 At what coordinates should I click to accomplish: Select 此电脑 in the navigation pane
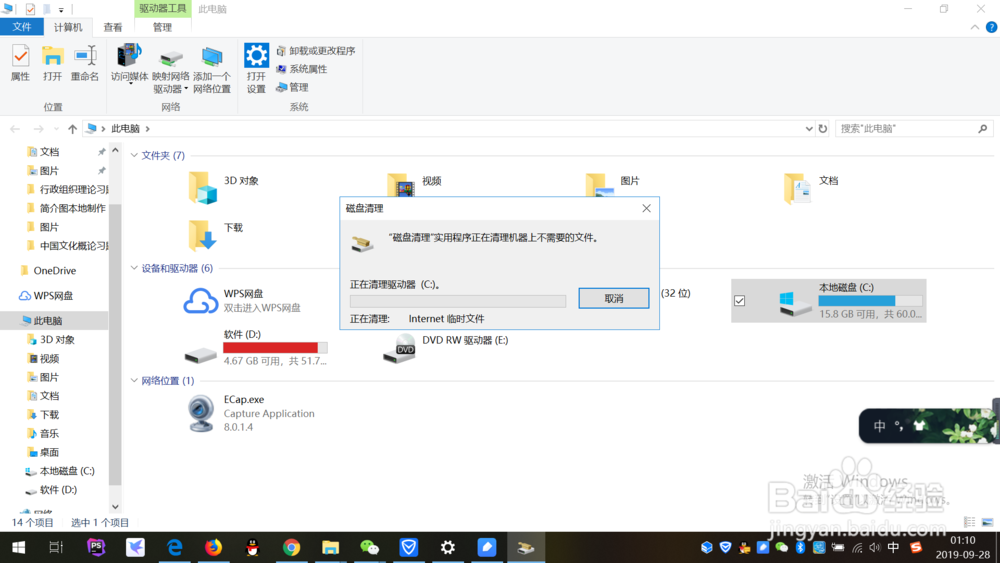48,321
